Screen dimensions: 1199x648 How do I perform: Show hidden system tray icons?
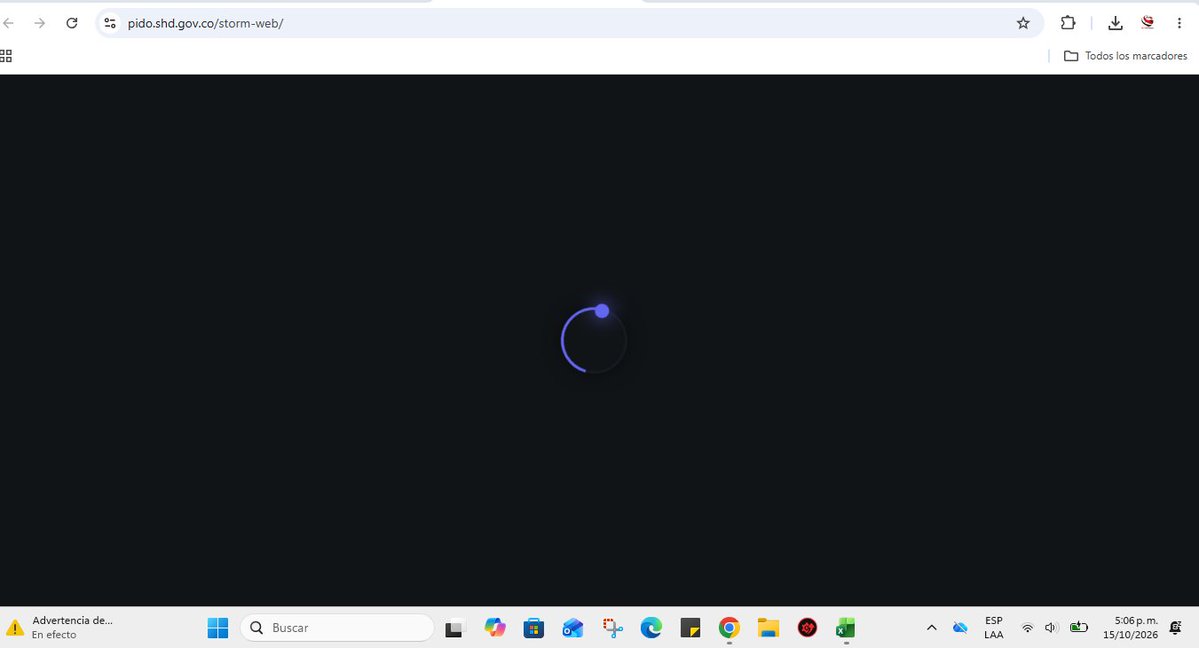coord(931,628)
